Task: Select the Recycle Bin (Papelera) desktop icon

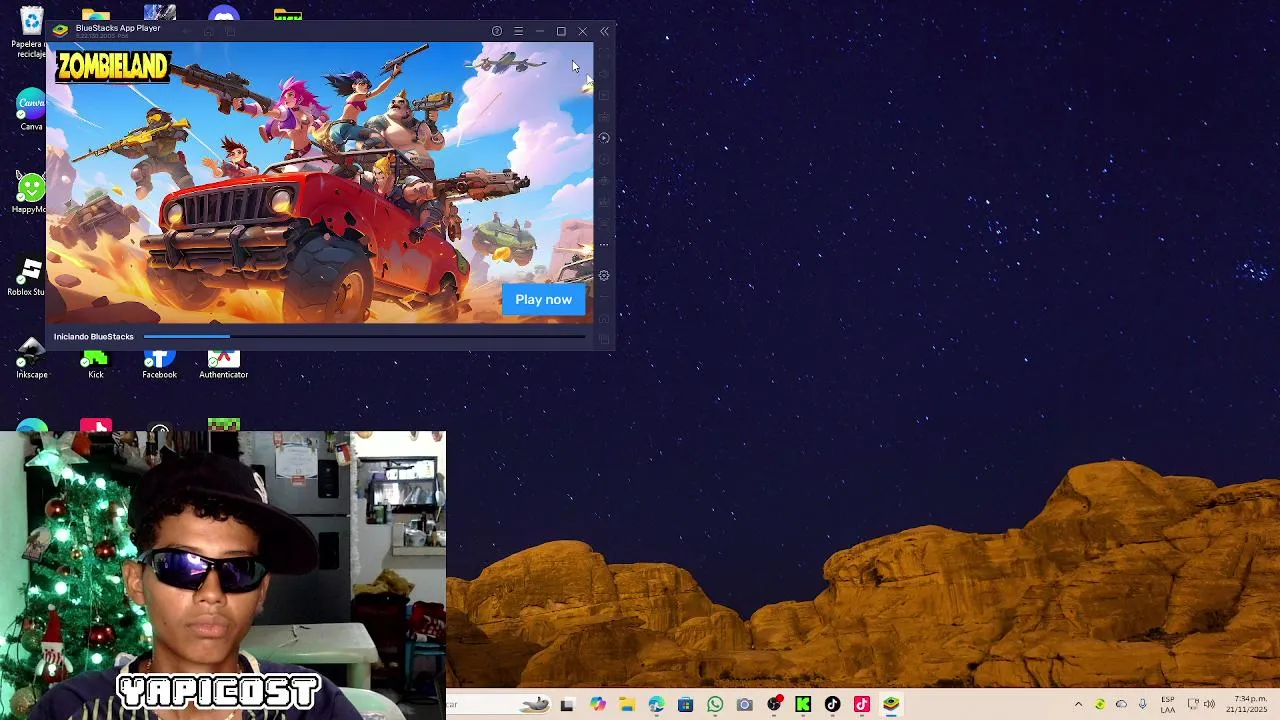Action: [x=31, y=32]
